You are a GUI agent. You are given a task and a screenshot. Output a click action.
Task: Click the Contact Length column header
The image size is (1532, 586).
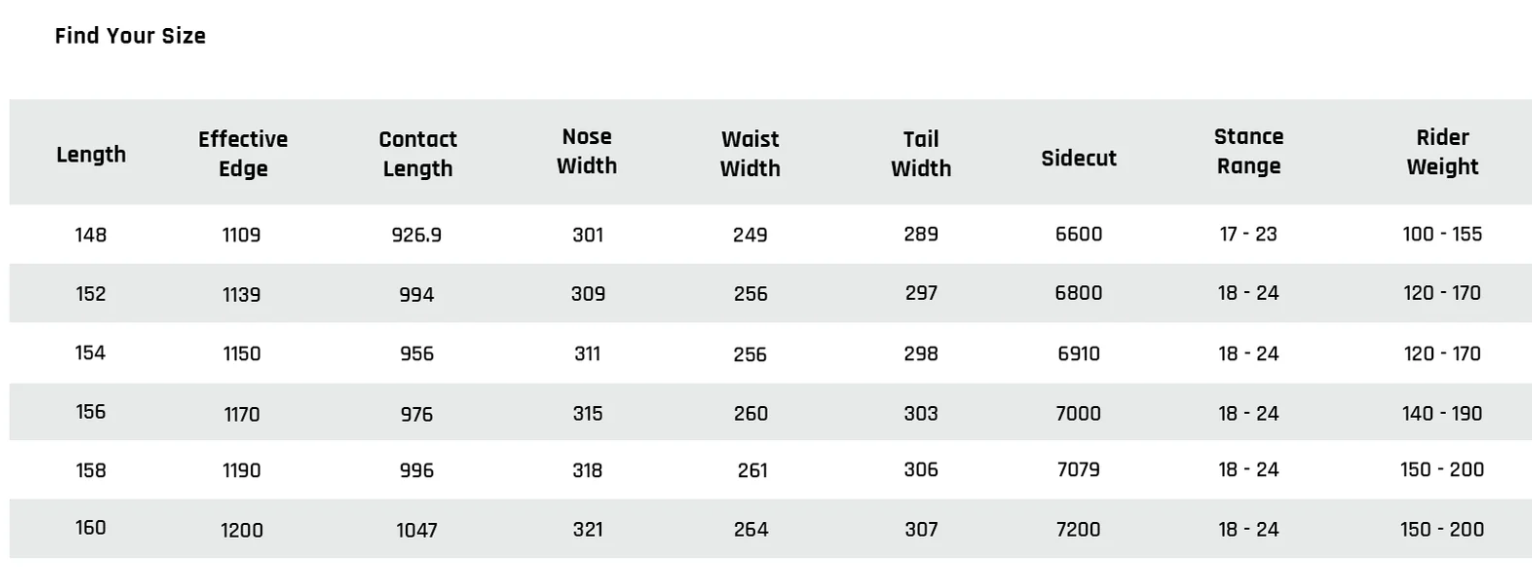pyautogui.click(x=418, y=154)
